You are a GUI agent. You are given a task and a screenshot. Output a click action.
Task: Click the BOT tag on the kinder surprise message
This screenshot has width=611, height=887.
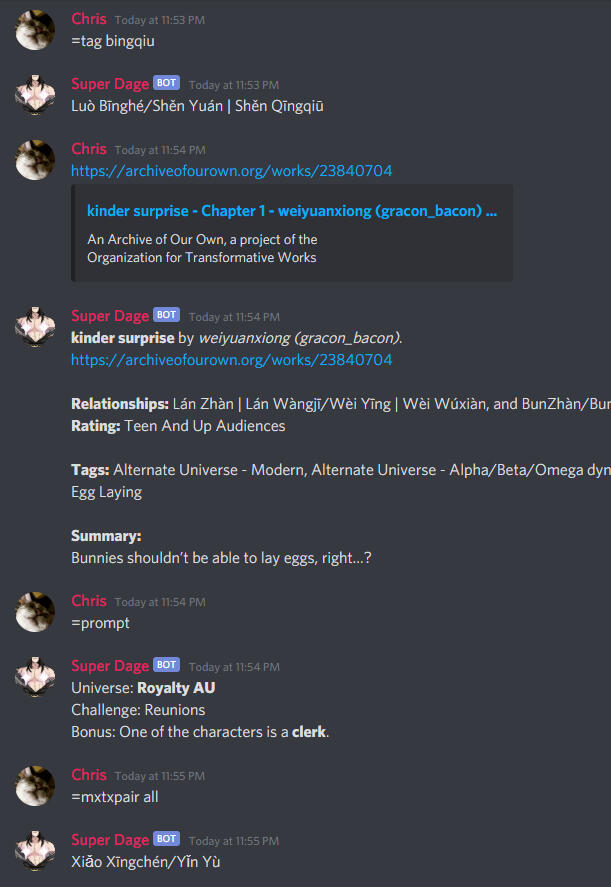click(166, 315)
